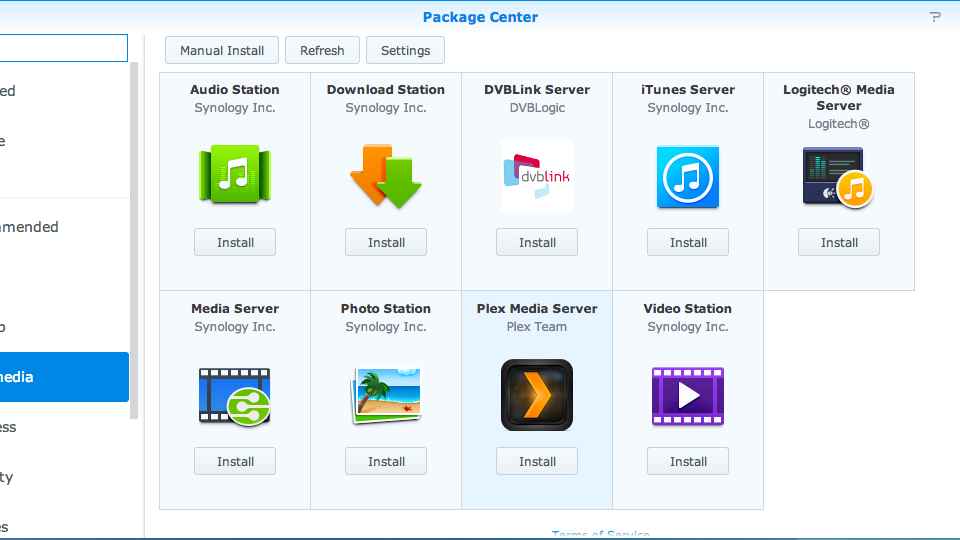Install Audio Station package
Screen dimensions: 960x540
(x=235, y=242)
